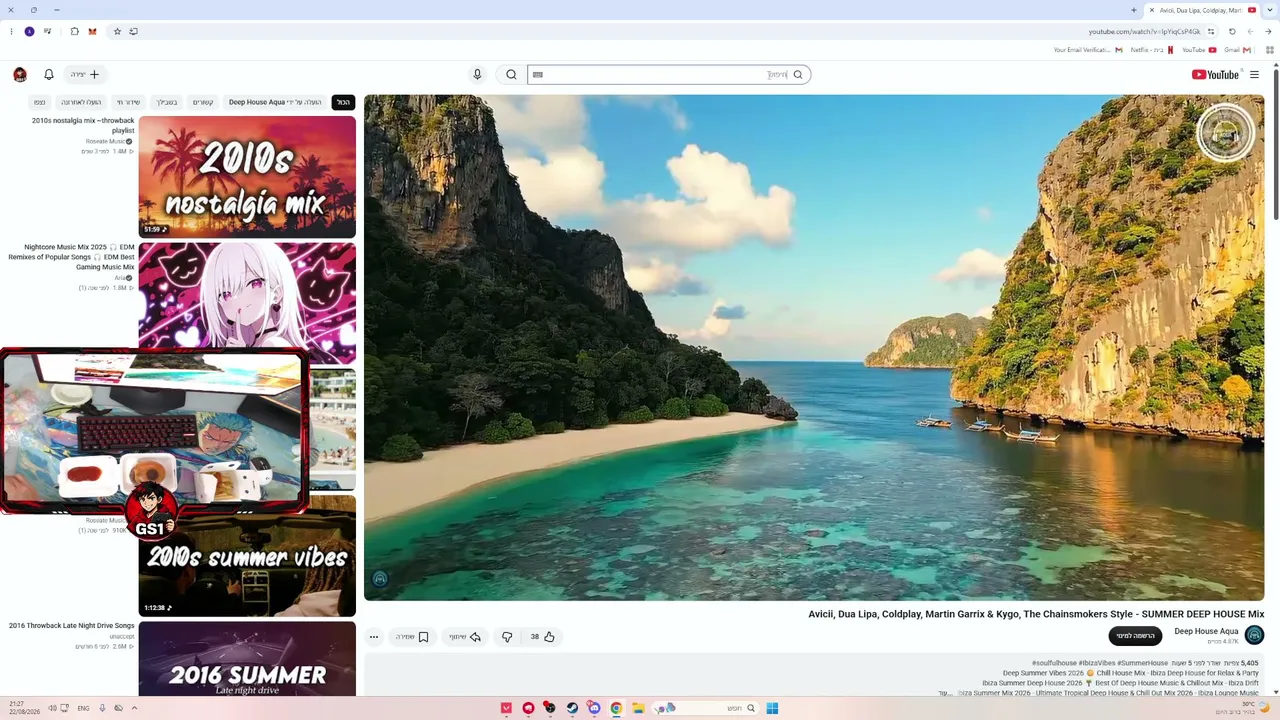Select the קשורים filter chip

pos(203,102)
